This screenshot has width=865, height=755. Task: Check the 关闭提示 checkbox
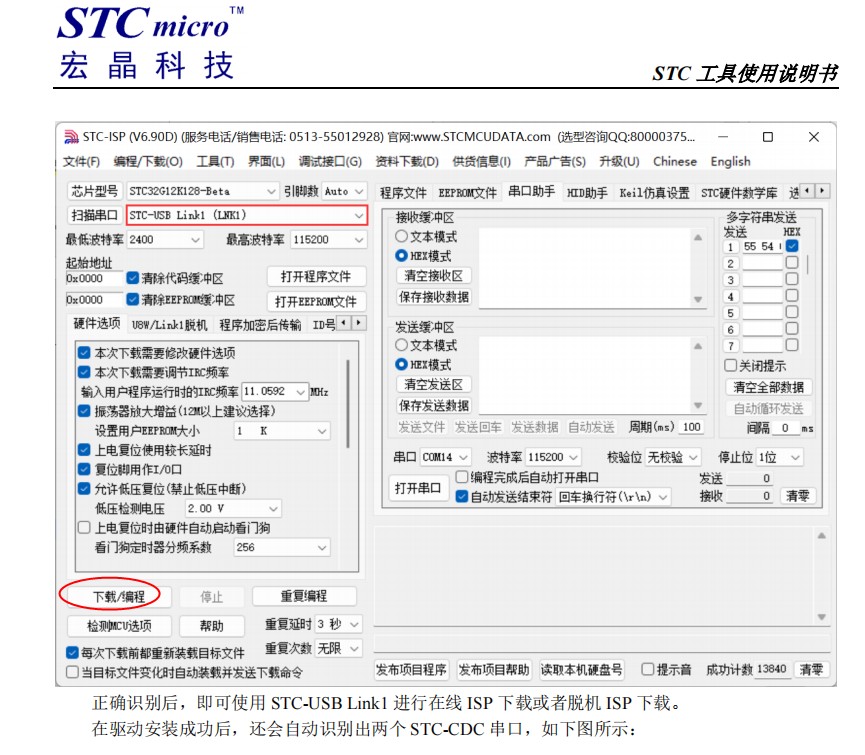730,366
